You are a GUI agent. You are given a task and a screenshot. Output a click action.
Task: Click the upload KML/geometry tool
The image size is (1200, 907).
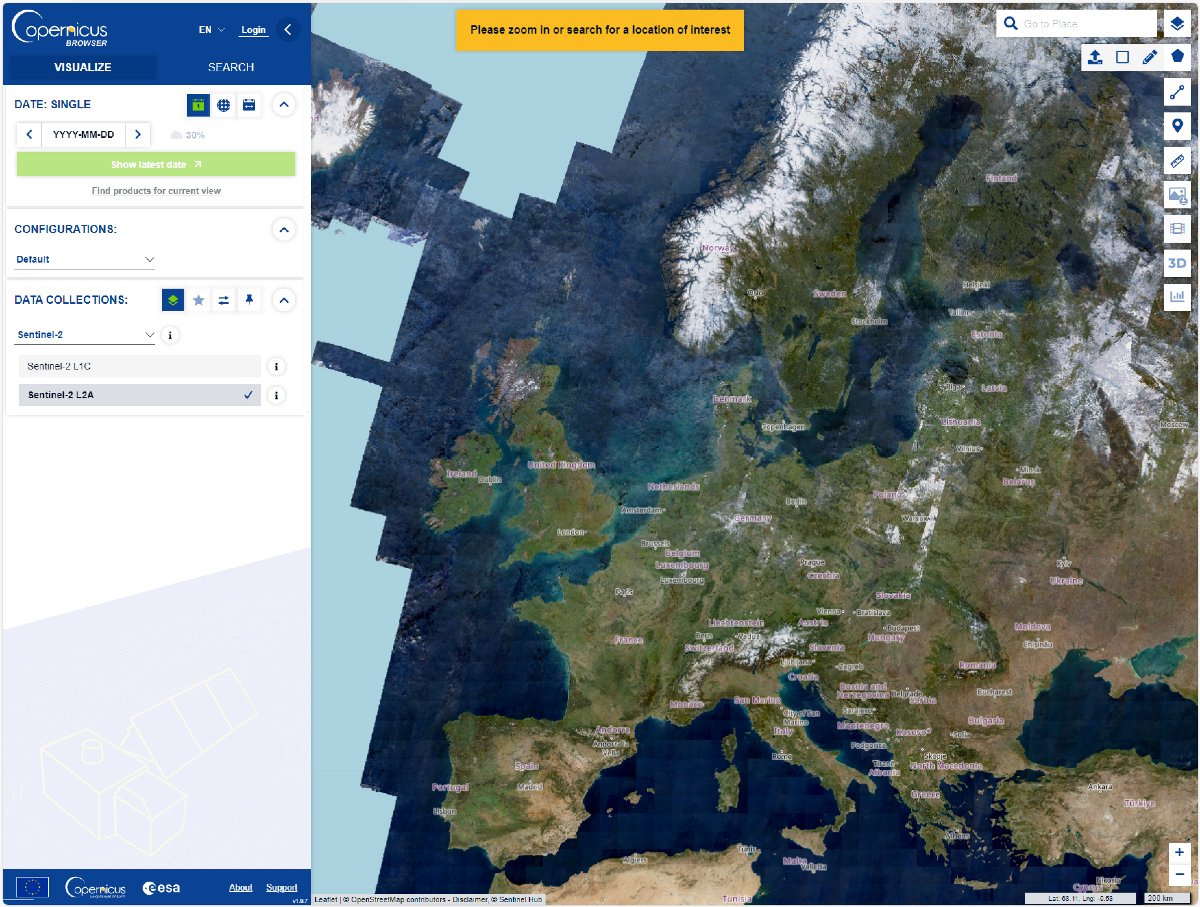click(x=1094, y=57)
